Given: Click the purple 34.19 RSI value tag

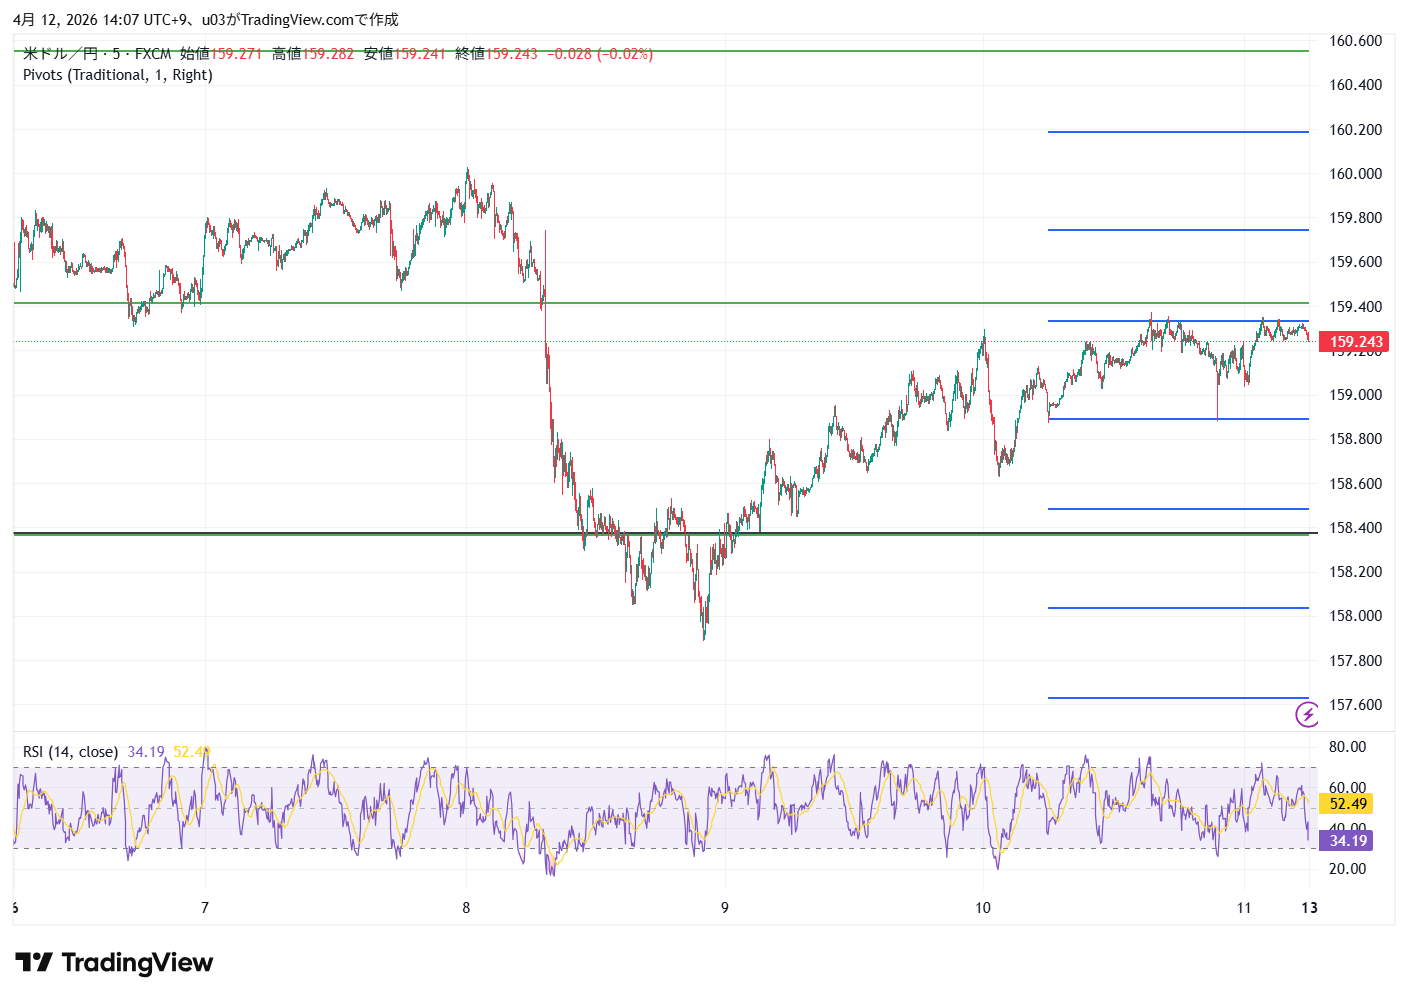Looking at the screenshot, I should pos(1347,841).
